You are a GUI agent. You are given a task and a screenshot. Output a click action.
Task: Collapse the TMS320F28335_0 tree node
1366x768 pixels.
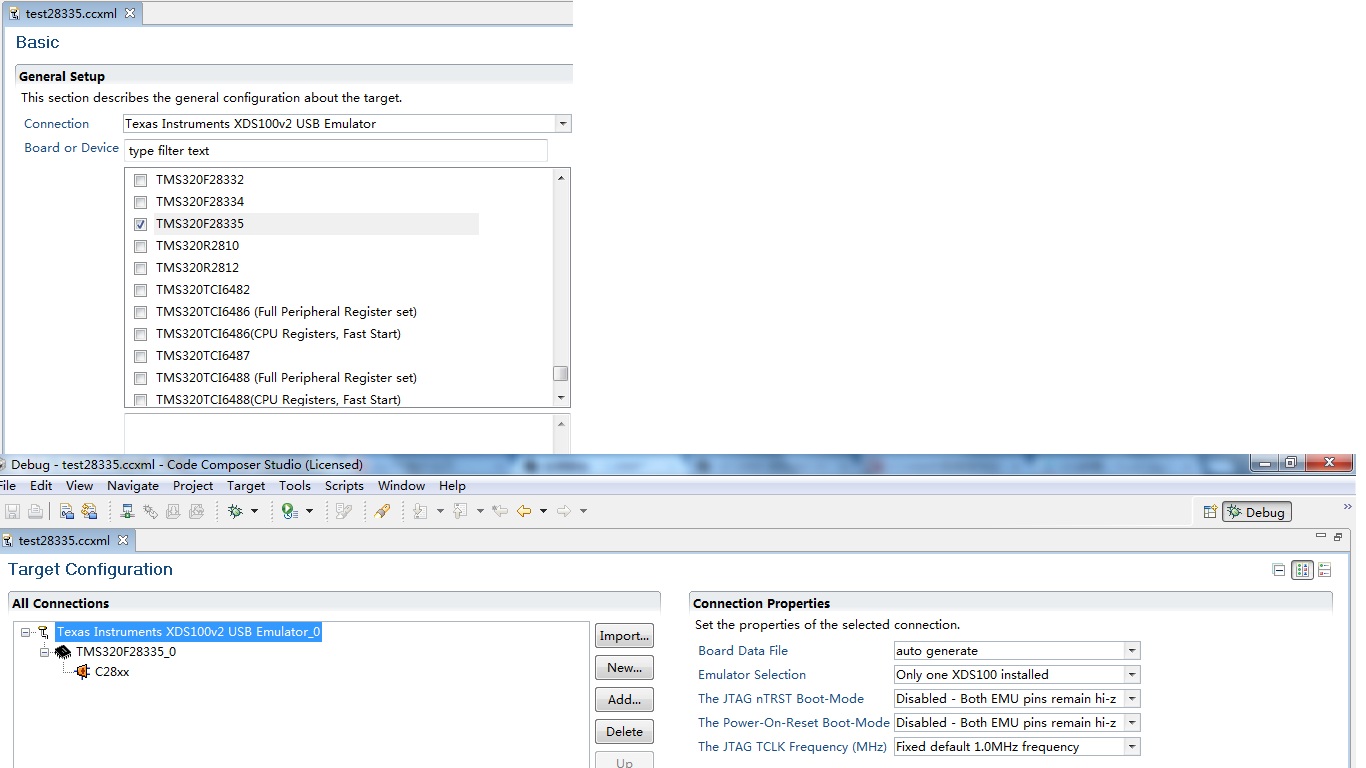pyautogui.click(x=44, y=652)
